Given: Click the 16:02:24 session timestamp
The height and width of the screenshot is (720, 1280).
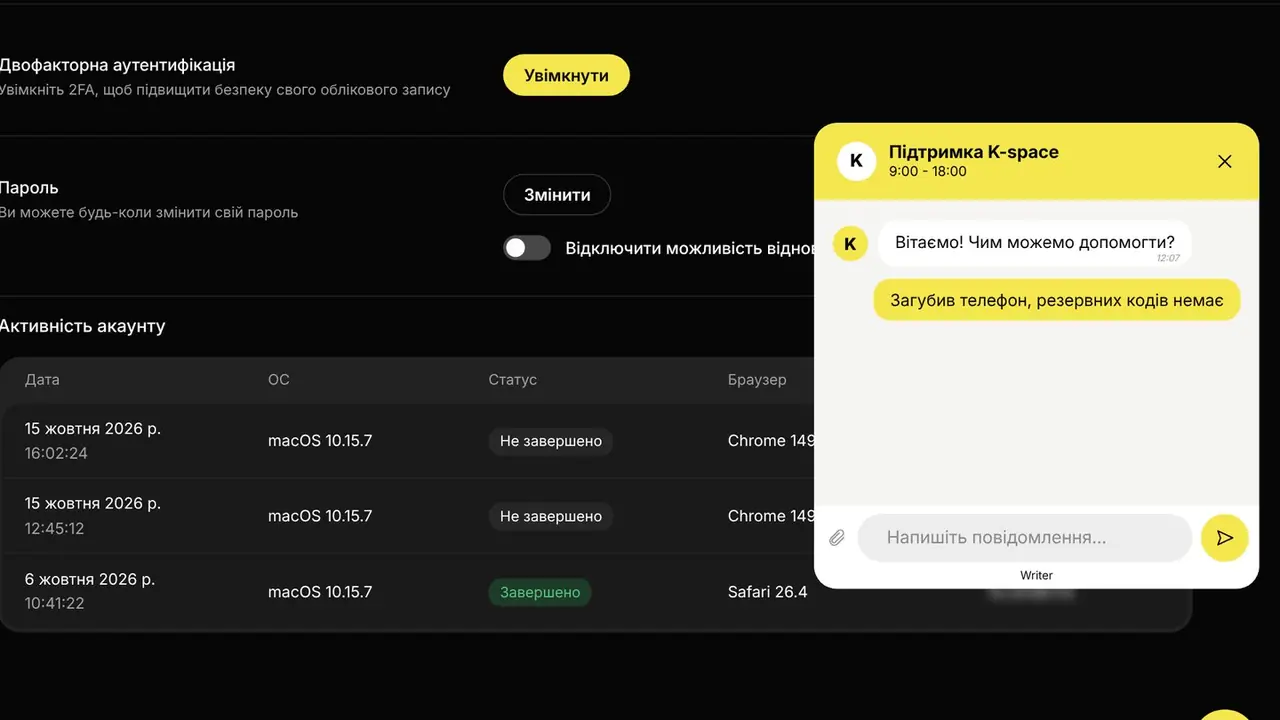Looking at the screenshot, I should coord(56,454).
